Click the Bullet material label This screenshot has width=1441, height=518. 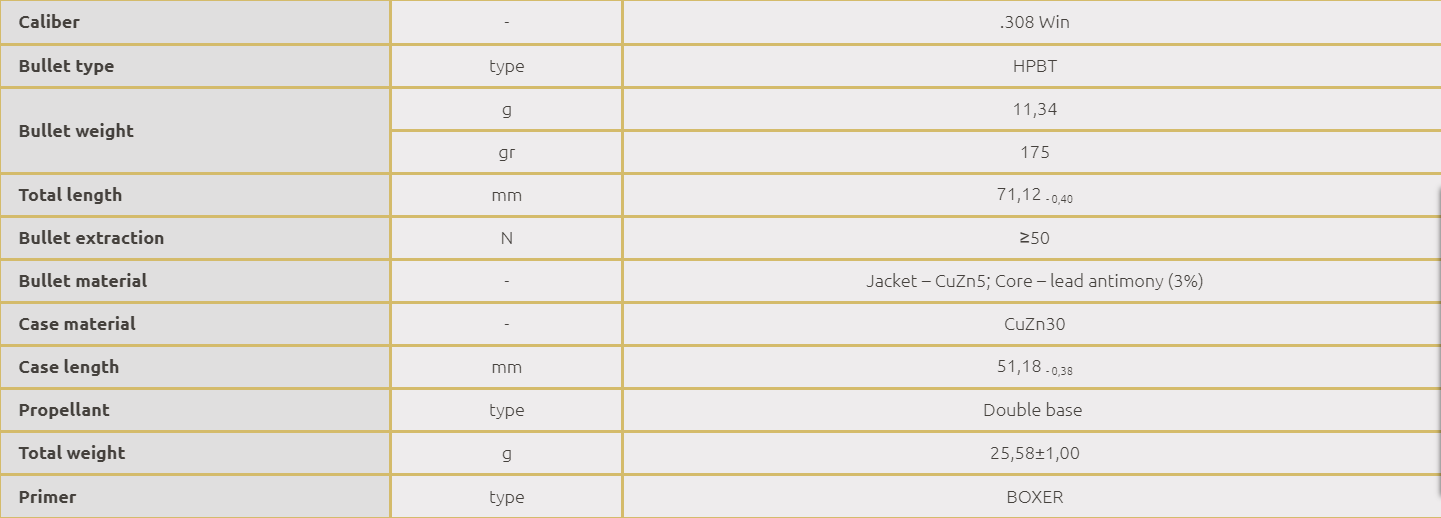tap(83, 281)
